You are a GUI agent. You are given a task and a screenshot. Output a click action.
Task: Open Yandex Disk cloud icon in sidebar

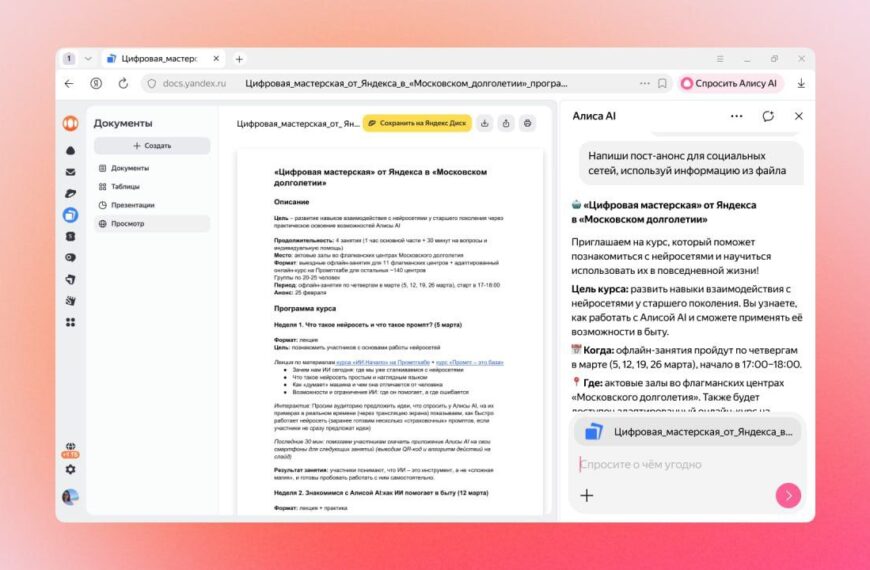point(70,150)
